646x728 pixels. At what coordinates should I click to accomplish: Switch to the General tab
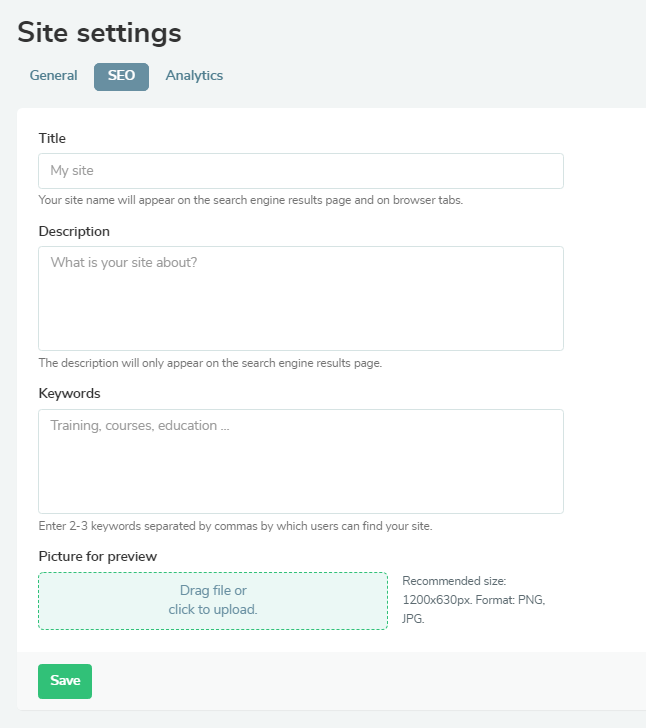point(53,76)
